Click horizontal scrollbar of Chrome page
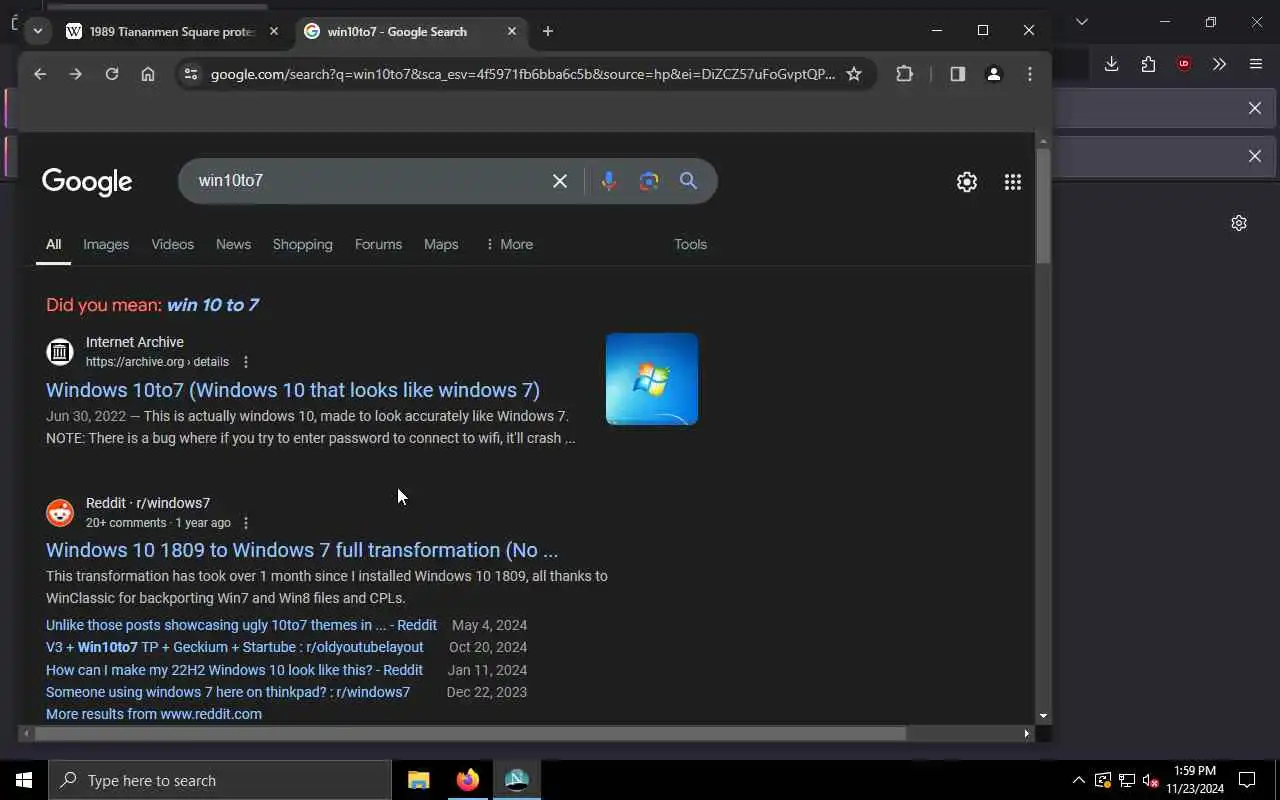The height and width of the screenshot is (800, 1280). coord(470,733)
